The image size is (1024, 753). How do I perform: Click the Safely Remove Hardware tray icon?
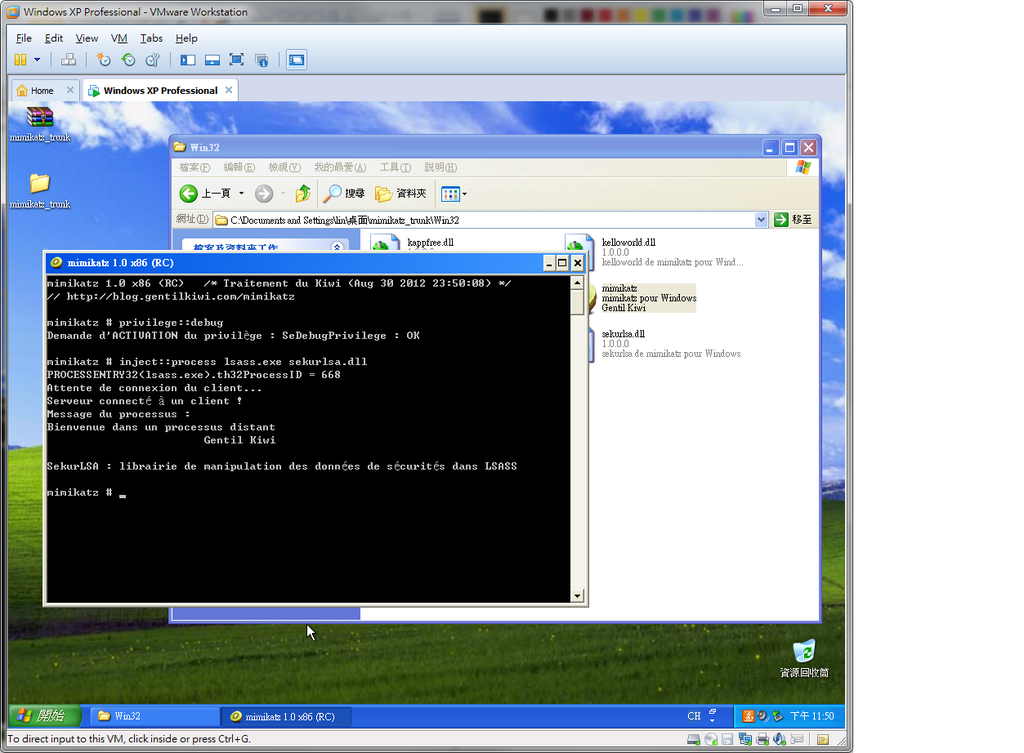(x=777, y=716)
